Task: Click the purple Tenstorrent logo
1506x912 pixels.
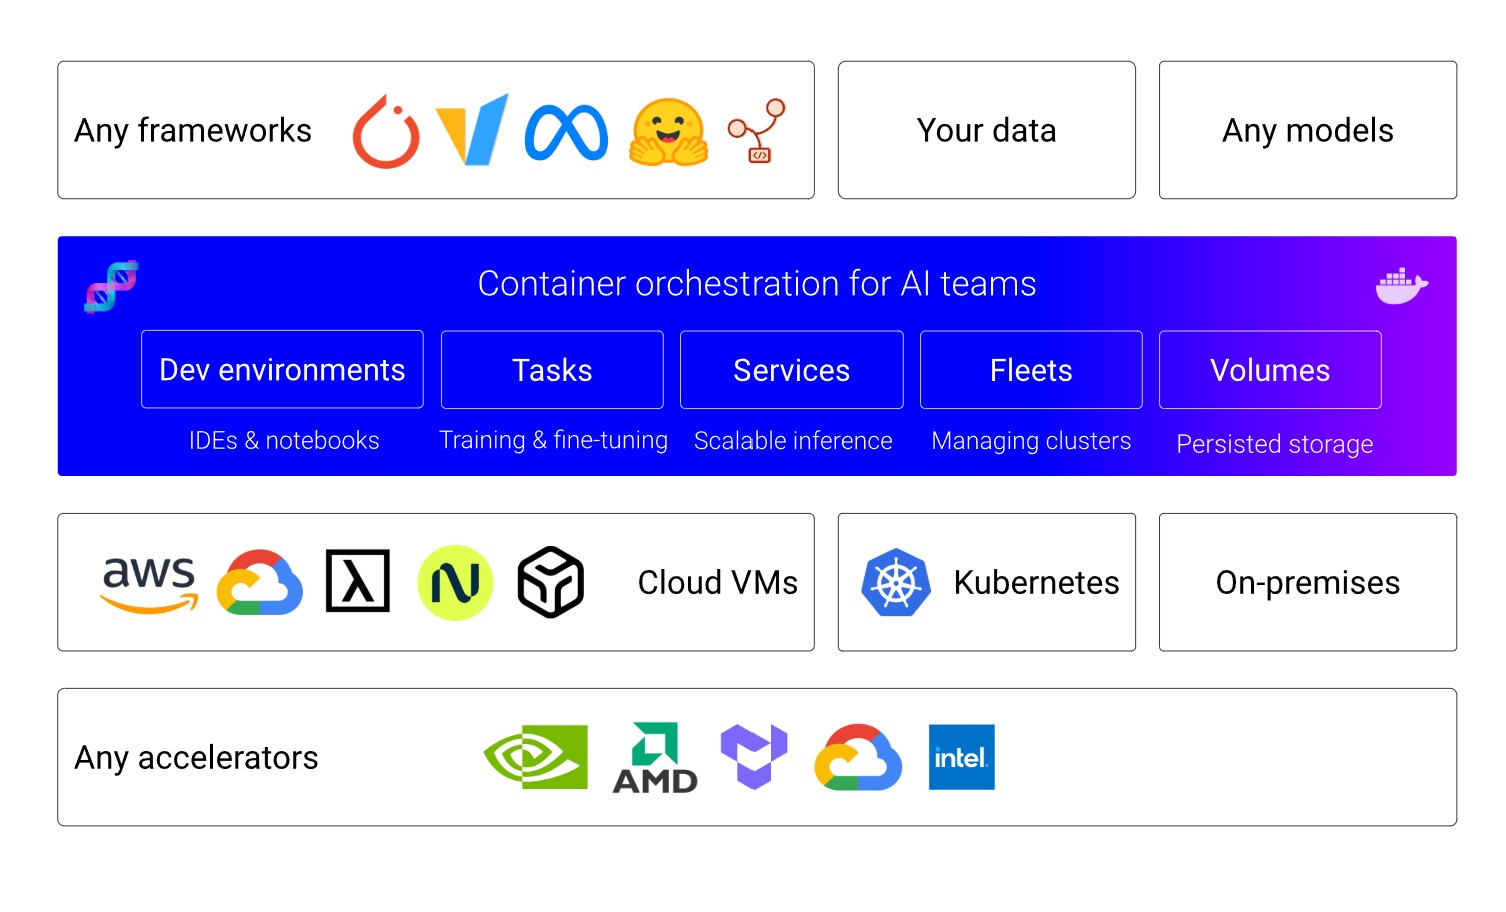Action: coord(754,757)
